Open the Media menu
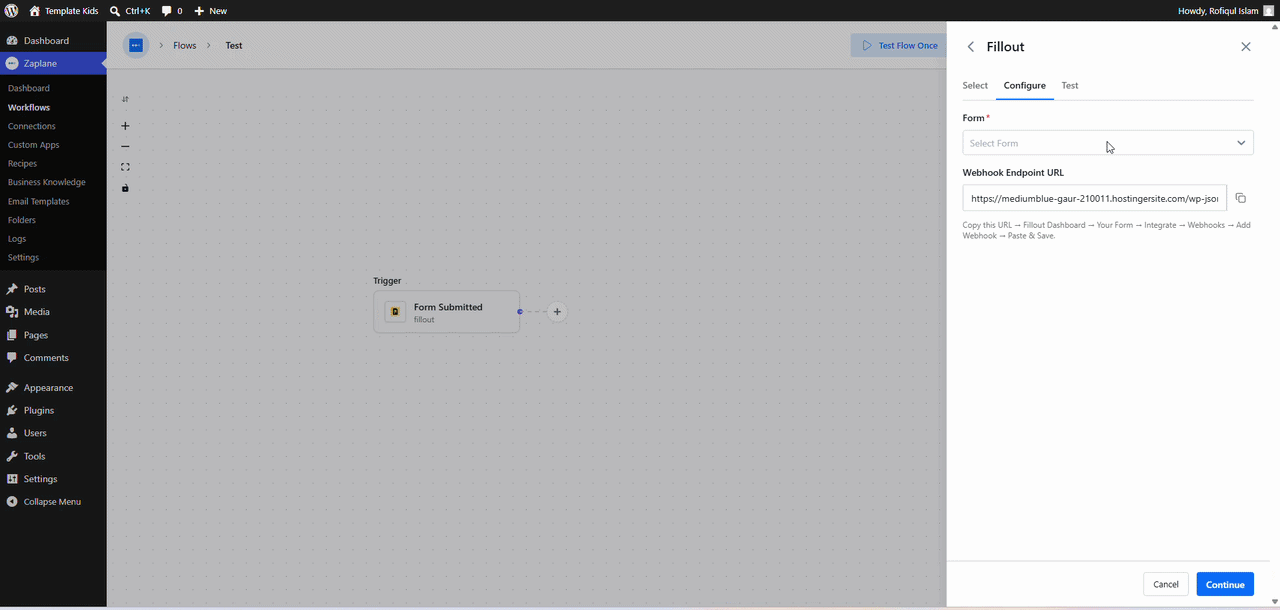 pos(53,312)
